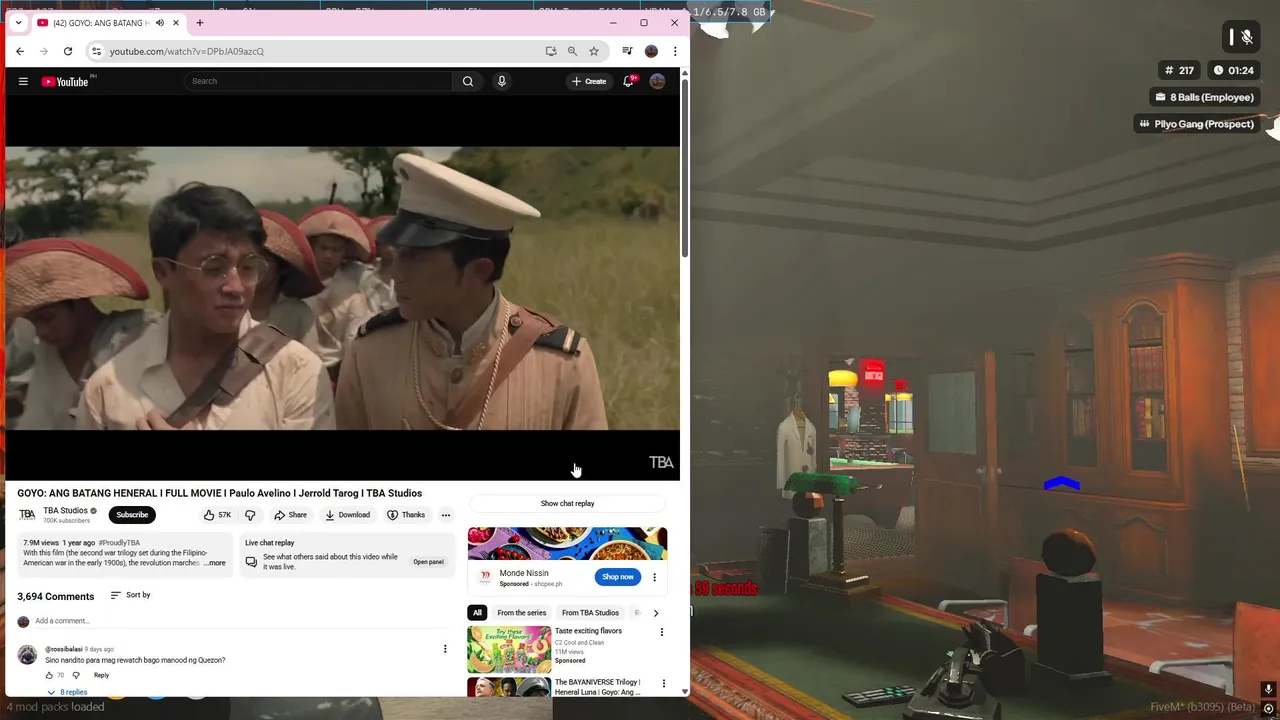The height and width of the screenshot is (720, 1280).
Task: Open the Create button menu
Action: tap(589, 81)
